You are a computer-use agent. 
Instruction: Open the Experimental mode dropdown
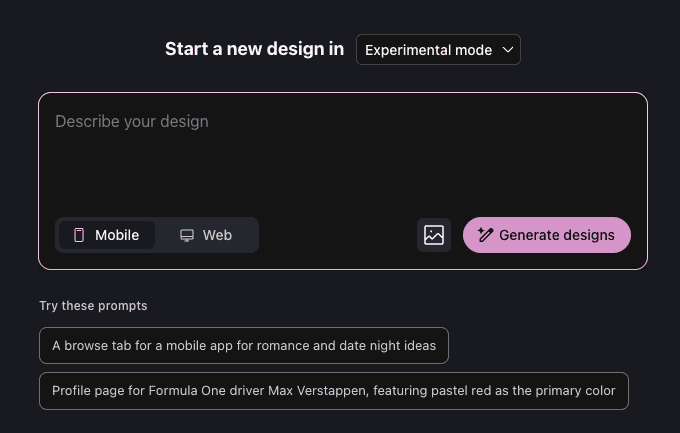tap(438, 49)
